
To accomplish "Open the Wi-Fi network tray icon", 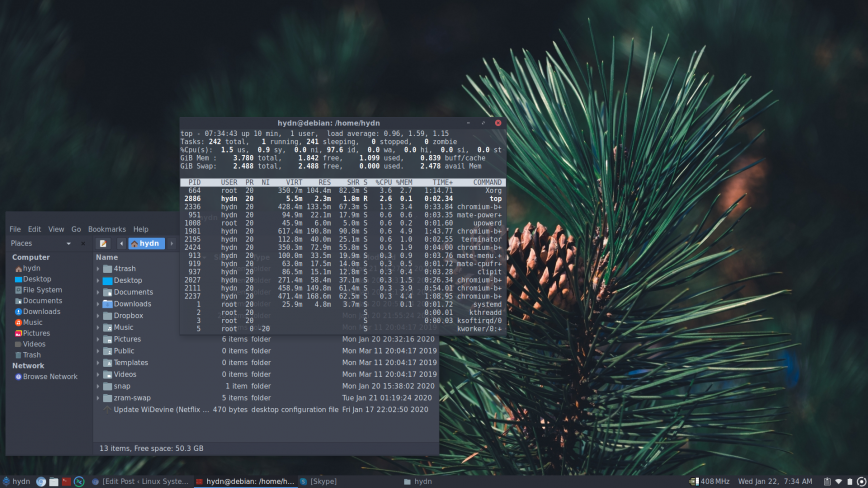I will pos(839,481).
